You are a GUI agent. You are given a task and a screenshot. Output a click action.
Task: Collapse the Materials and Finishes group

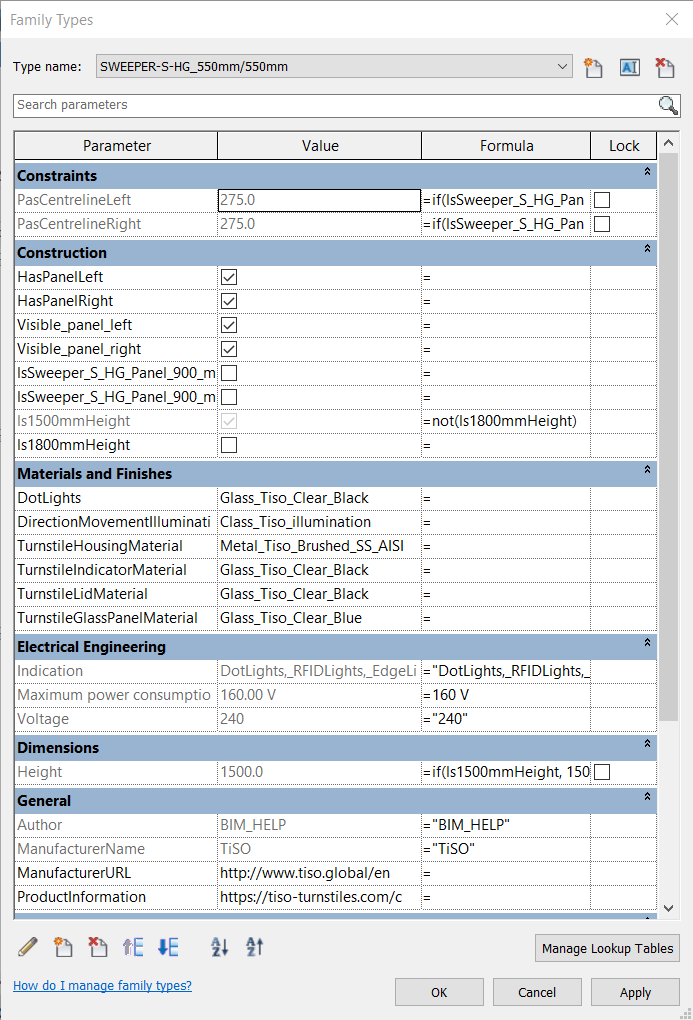[647, 470]
